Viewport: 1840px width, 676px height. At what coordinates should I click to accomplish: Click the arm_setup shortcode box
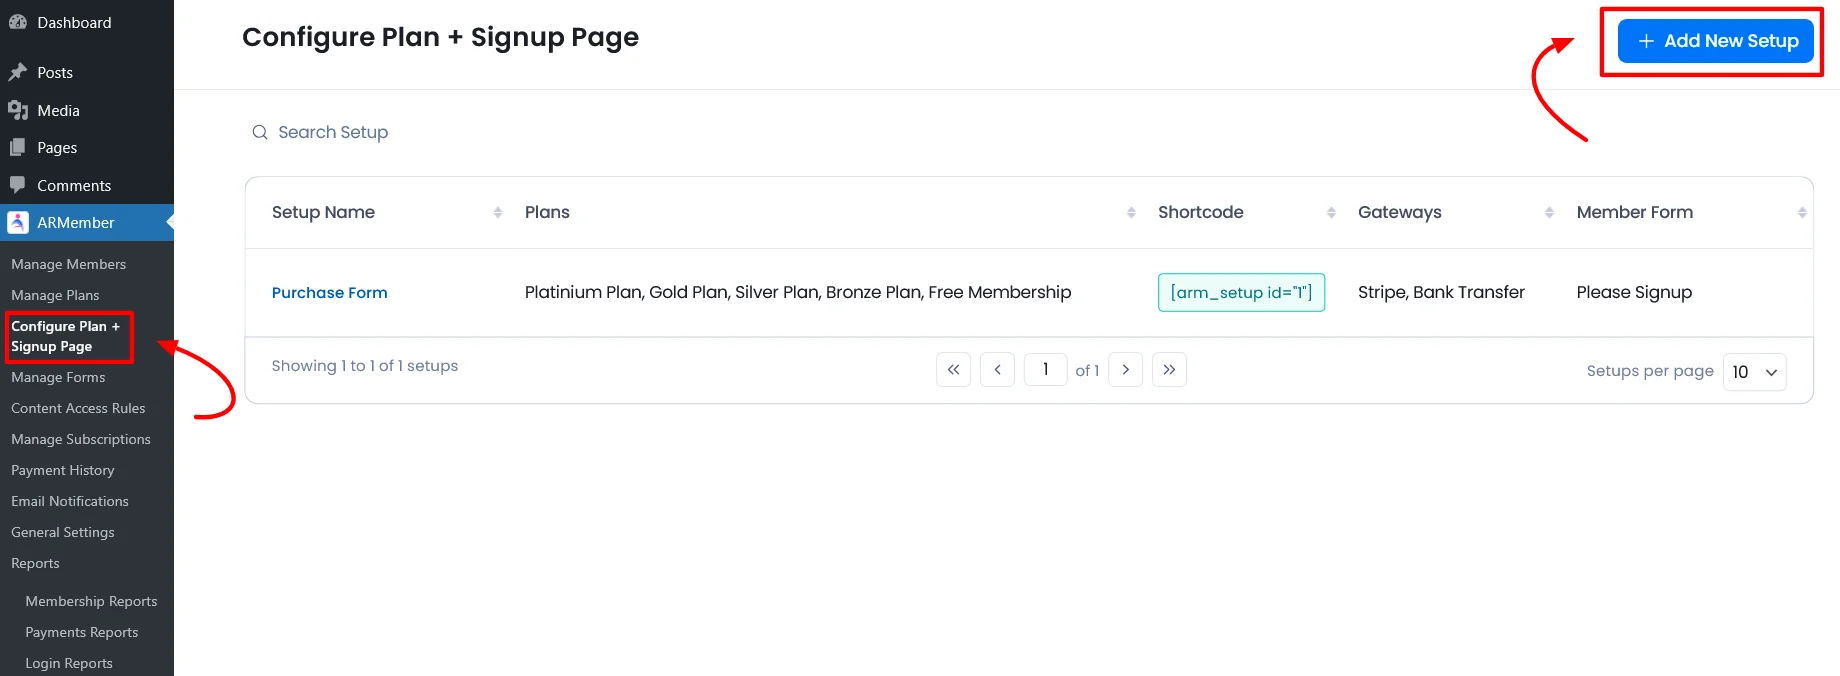(x=1241, y=292)
